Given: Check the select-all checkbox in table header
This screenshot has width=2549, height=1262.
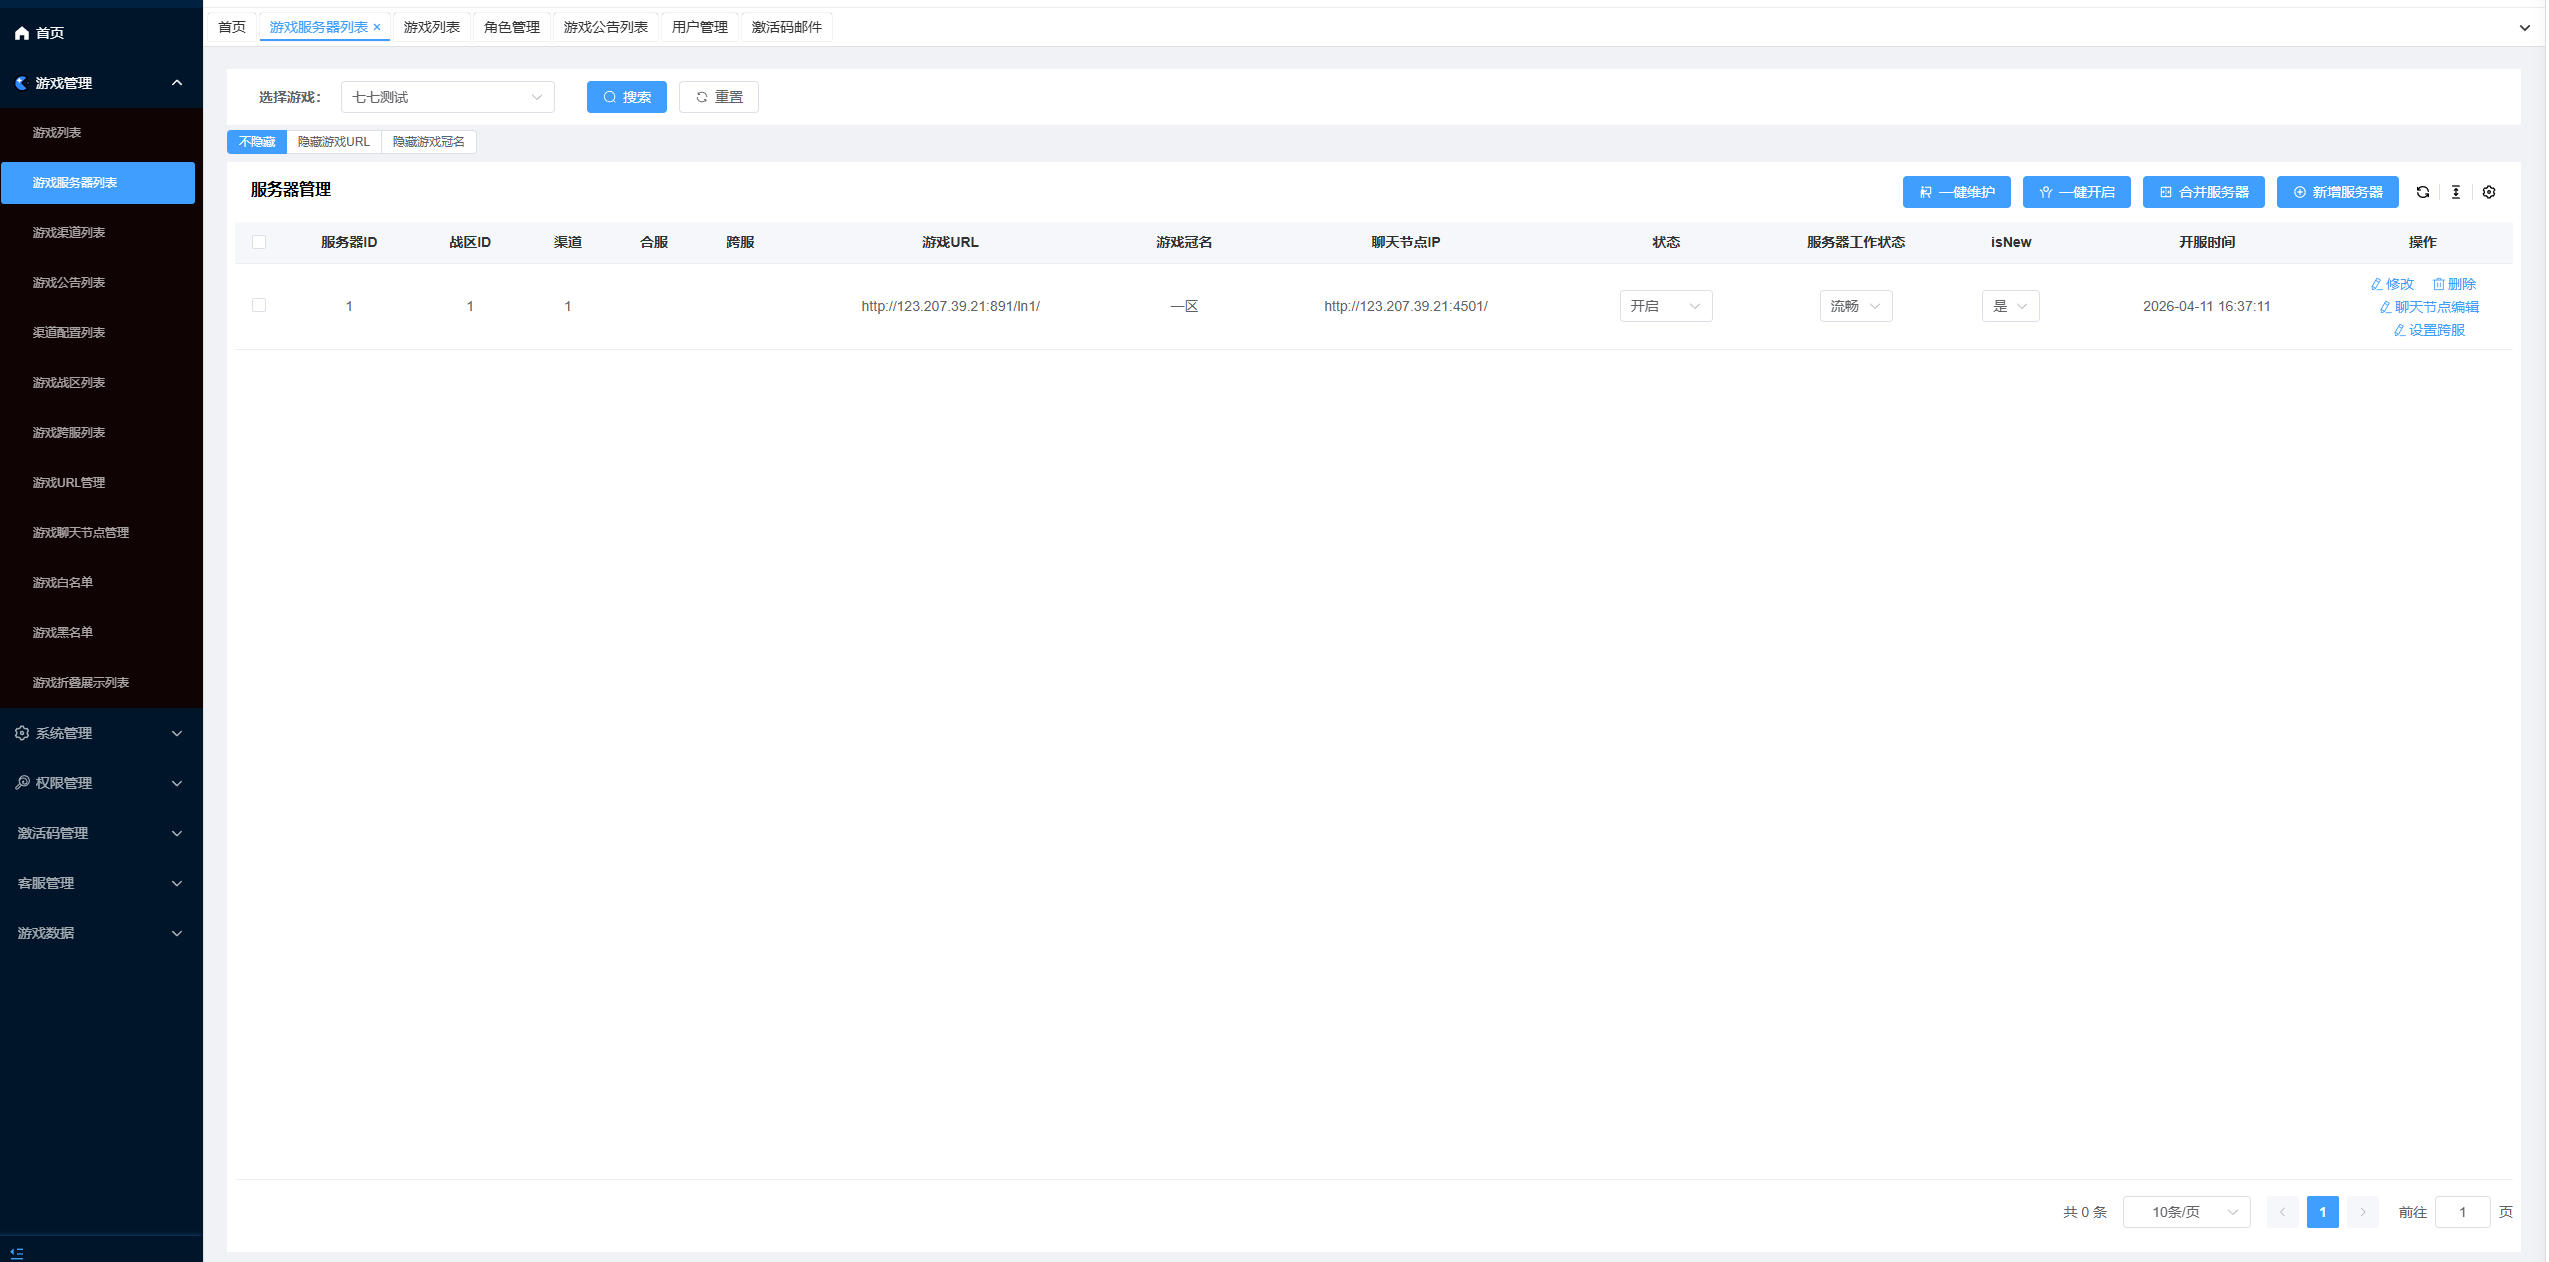Looking at the screenshot, I should 259,242.
